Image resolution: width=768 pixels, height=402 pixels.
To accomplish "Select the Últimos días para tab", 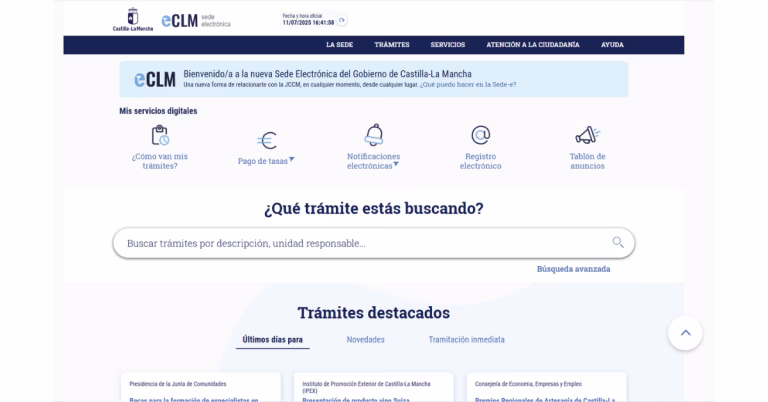I will [273, 340].
